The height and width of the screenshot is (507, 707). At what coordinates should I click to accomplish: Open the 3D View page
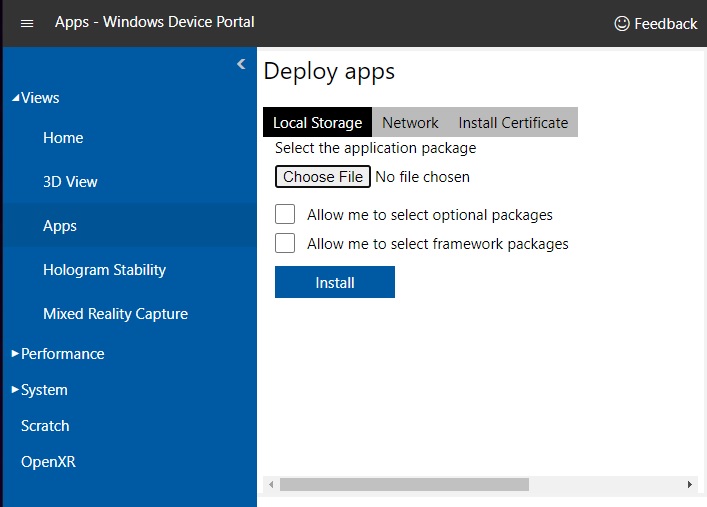70,182
